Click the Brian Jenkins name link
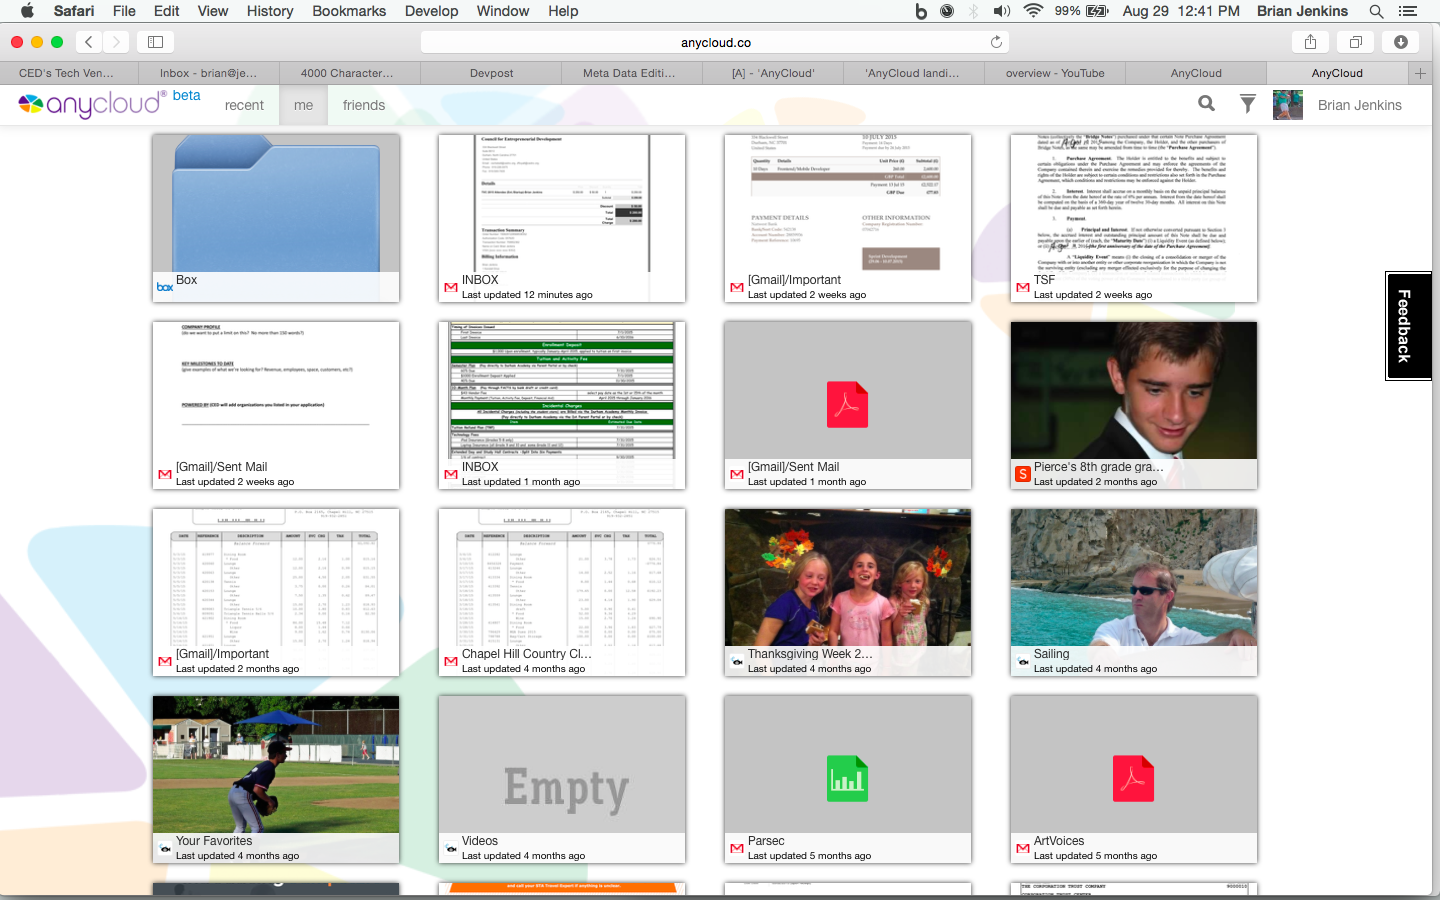1440x900 pixels. click(x=1359, y=105)
